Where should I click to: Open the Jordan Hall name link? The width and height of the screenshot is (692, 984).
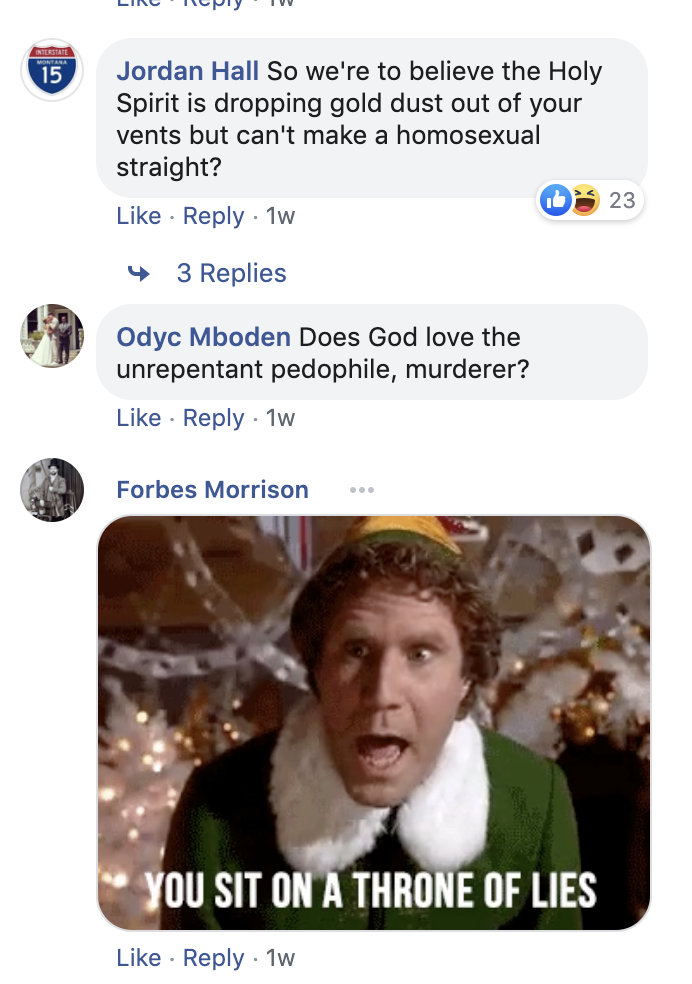point(188,71)
